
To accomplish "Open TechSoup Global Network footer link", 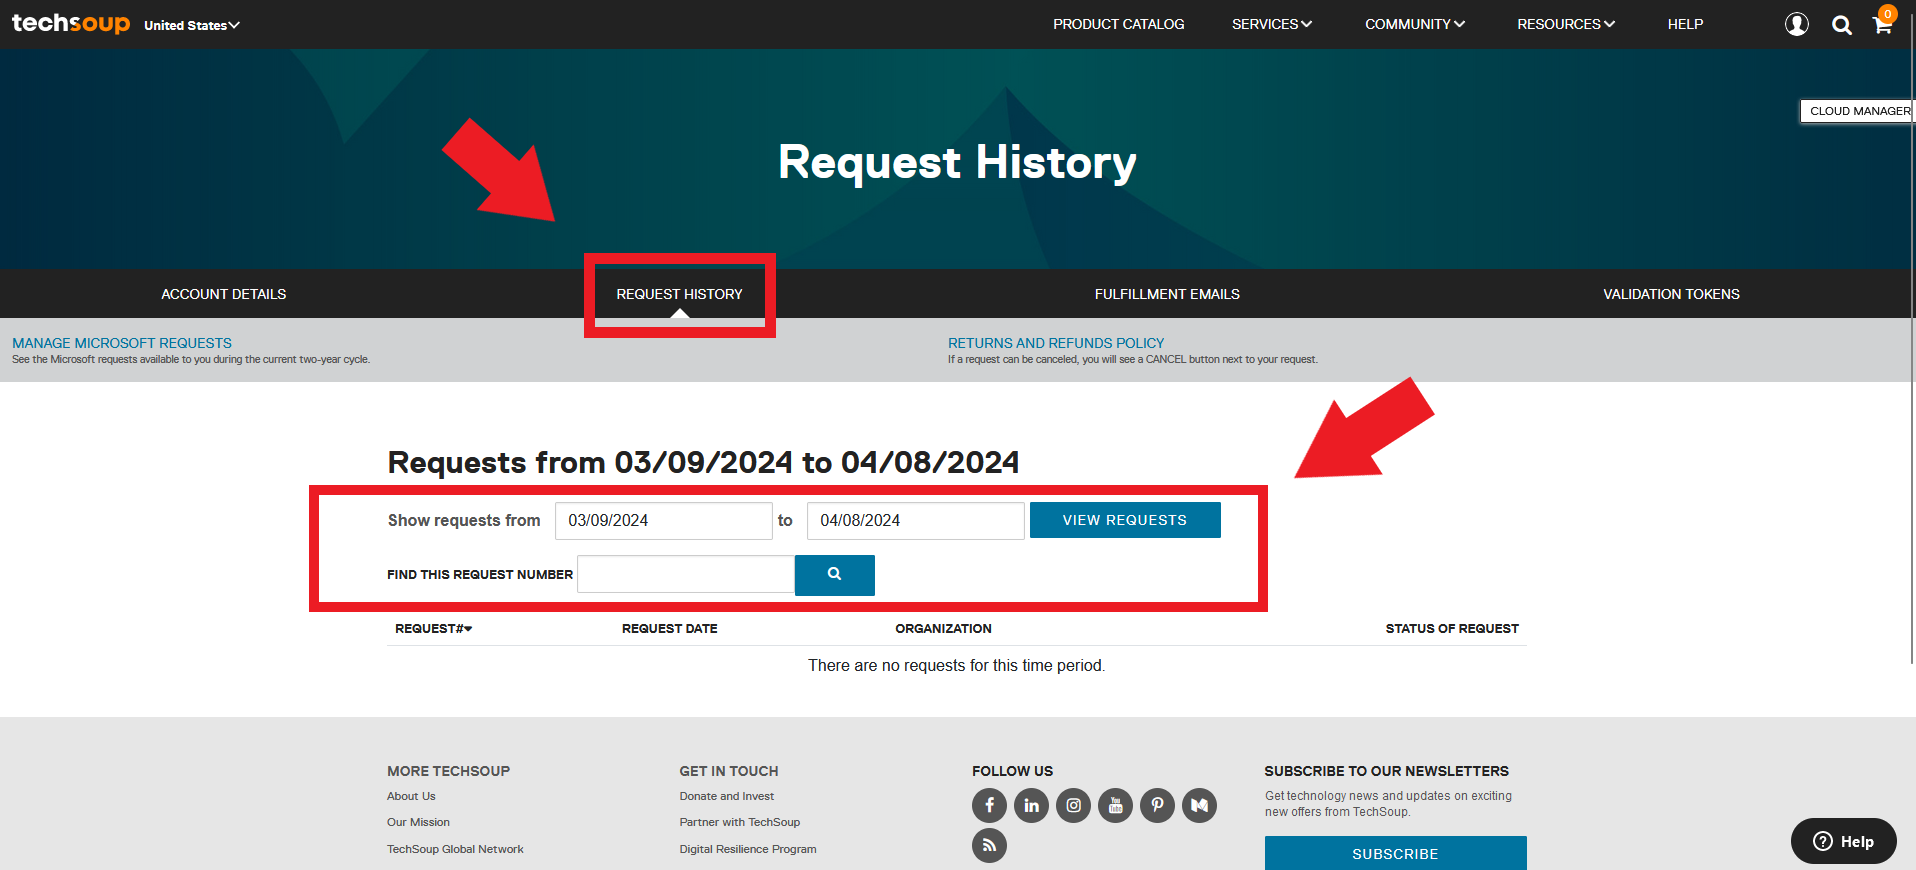I will 455,849.
